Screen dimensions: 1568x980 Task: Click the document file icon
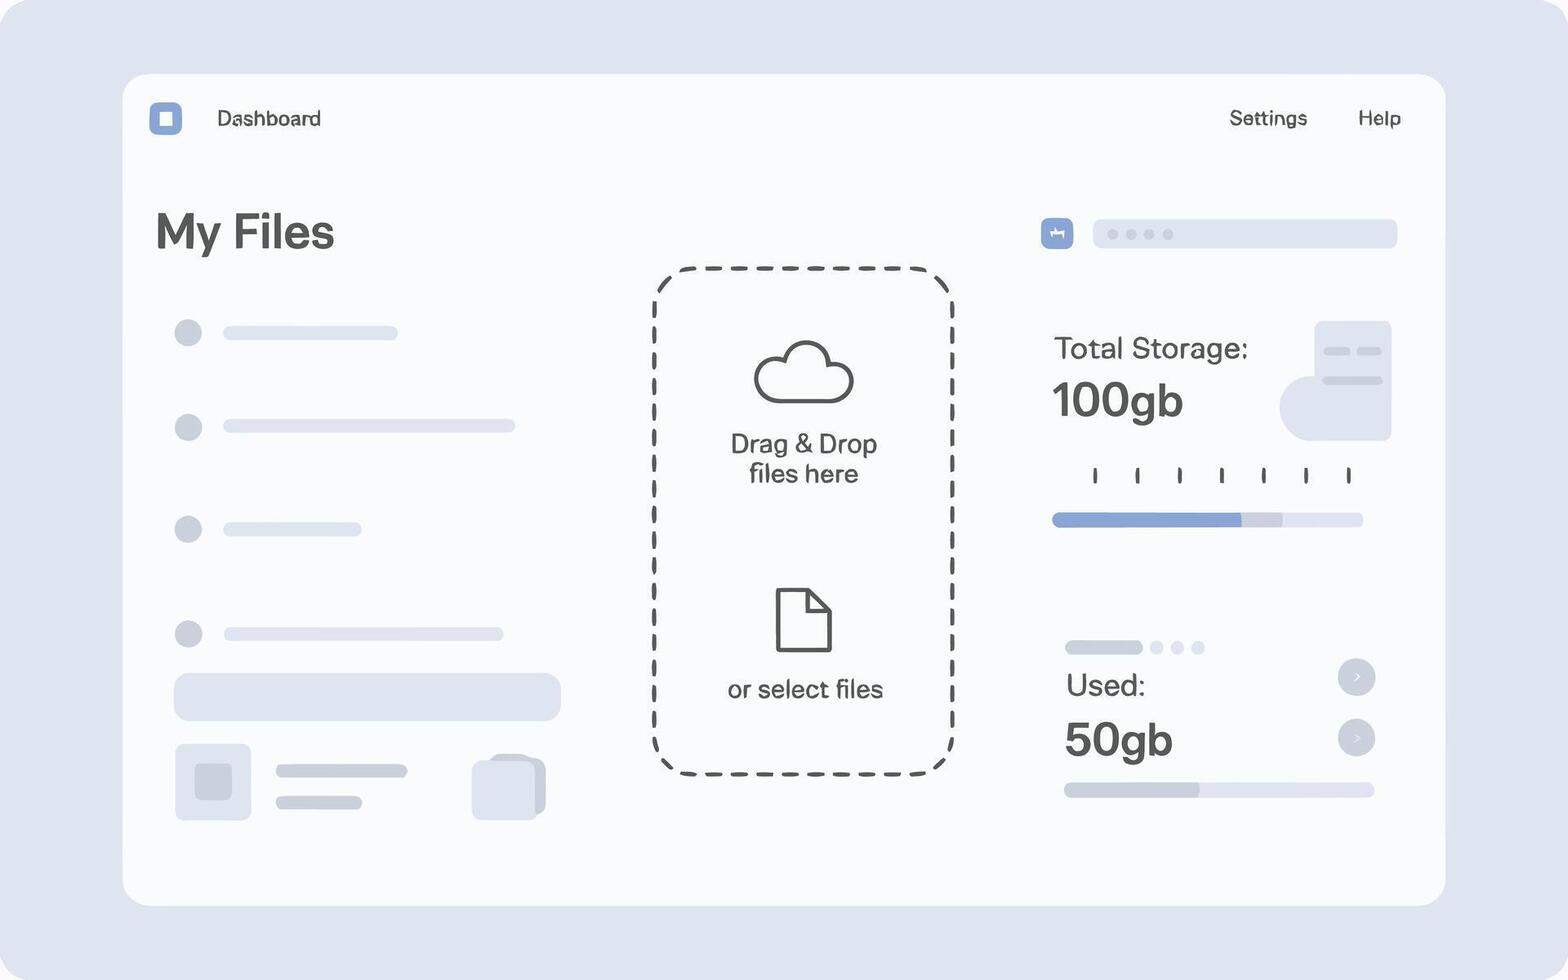pos(804,620)
